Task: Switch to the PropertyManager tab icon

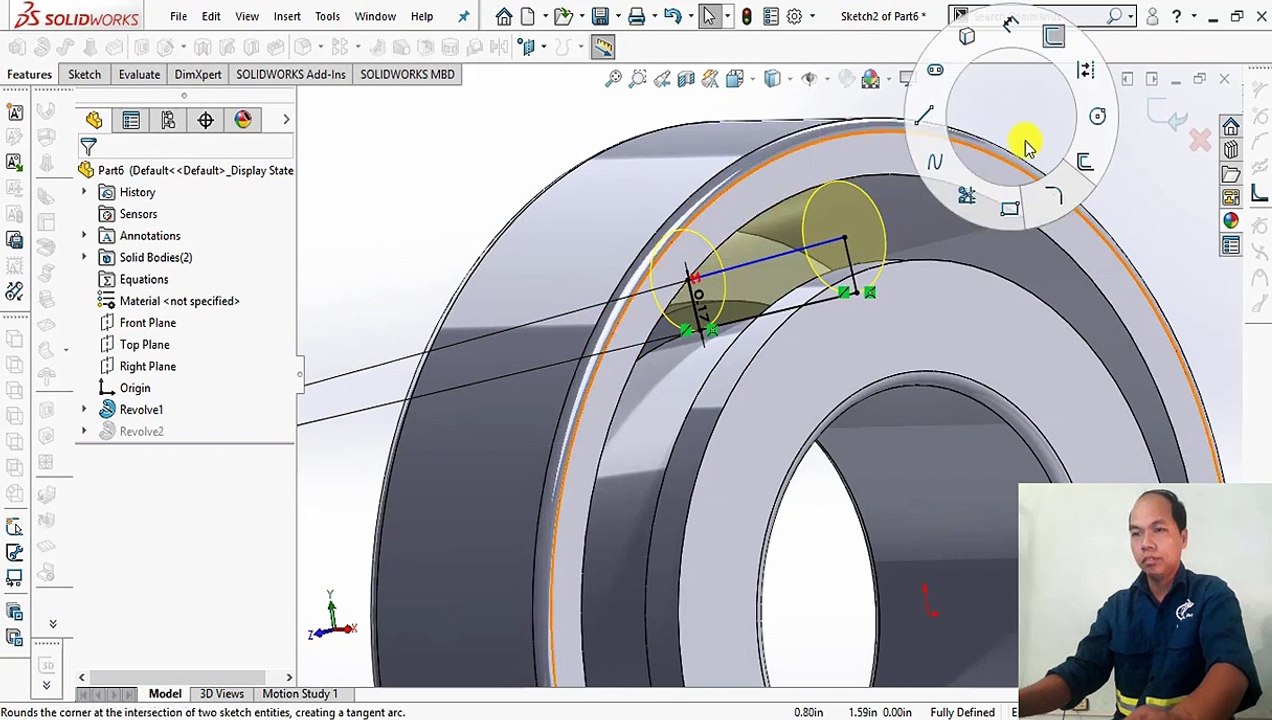Action: pos(131,120)
